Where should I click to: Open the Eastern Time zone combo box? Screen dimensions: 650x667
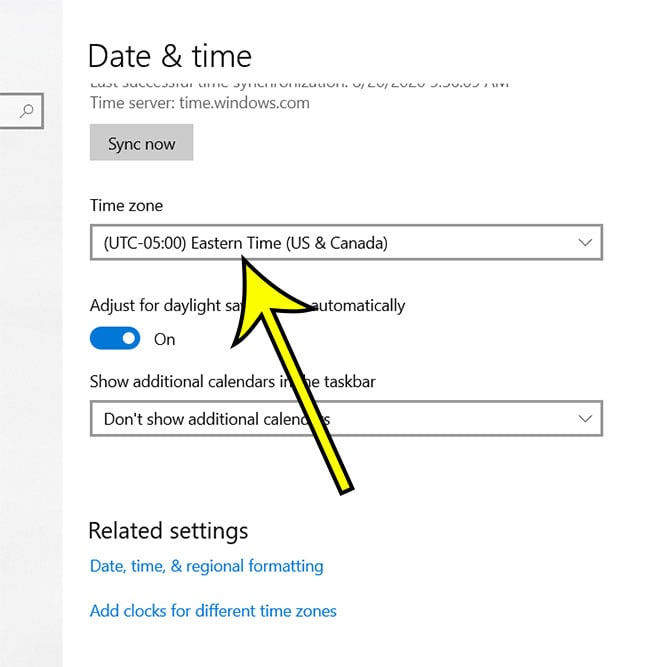(x=330, y=243)
